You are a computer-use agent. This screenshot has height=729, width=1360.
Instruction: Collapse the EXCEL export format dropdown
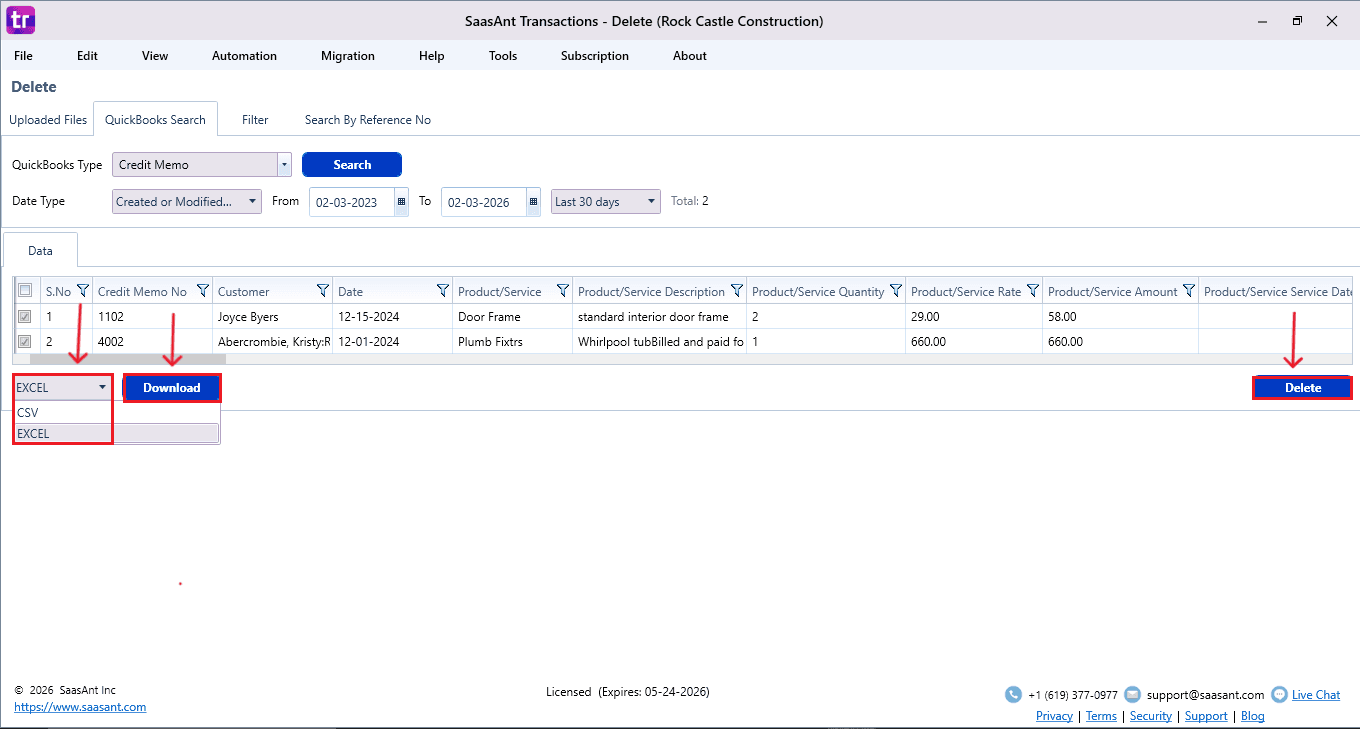pyautogui.click(x=102, y=388)
